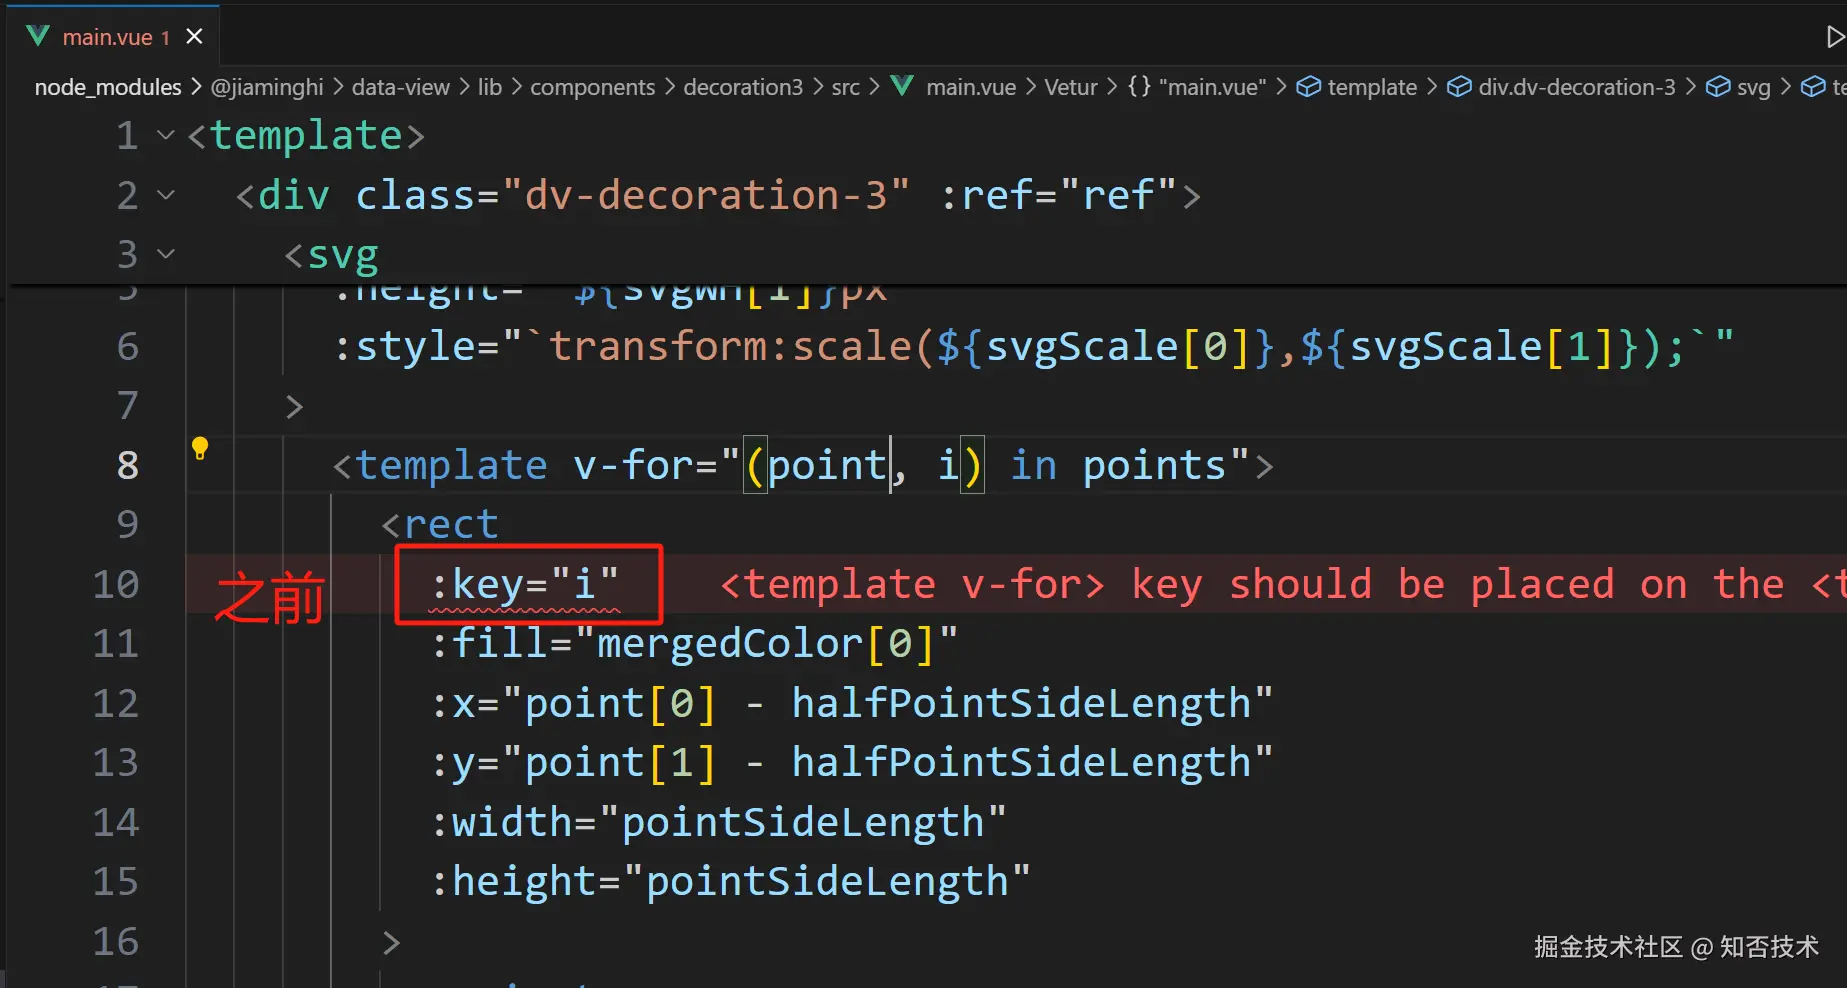Click the Vue icon on main.vue tab
Screen dimensions: 1847x988
(x=38, y=37)
